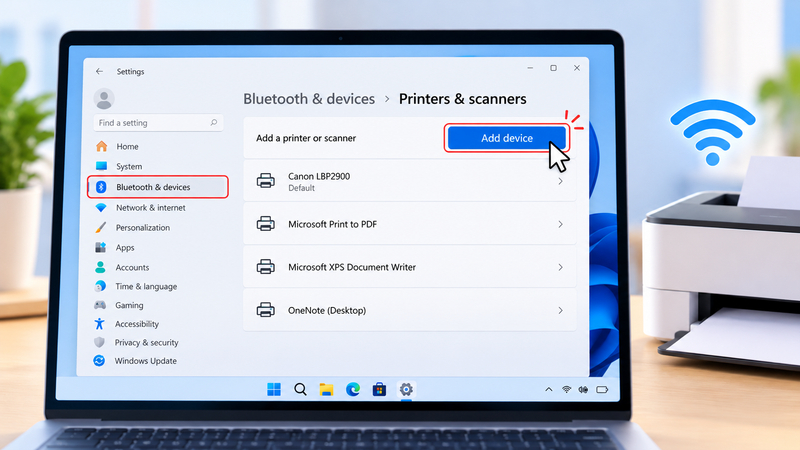Screen dimensions: 800x450
Task: Click the search magnifier in Find a setting
Action: (214, 122)
